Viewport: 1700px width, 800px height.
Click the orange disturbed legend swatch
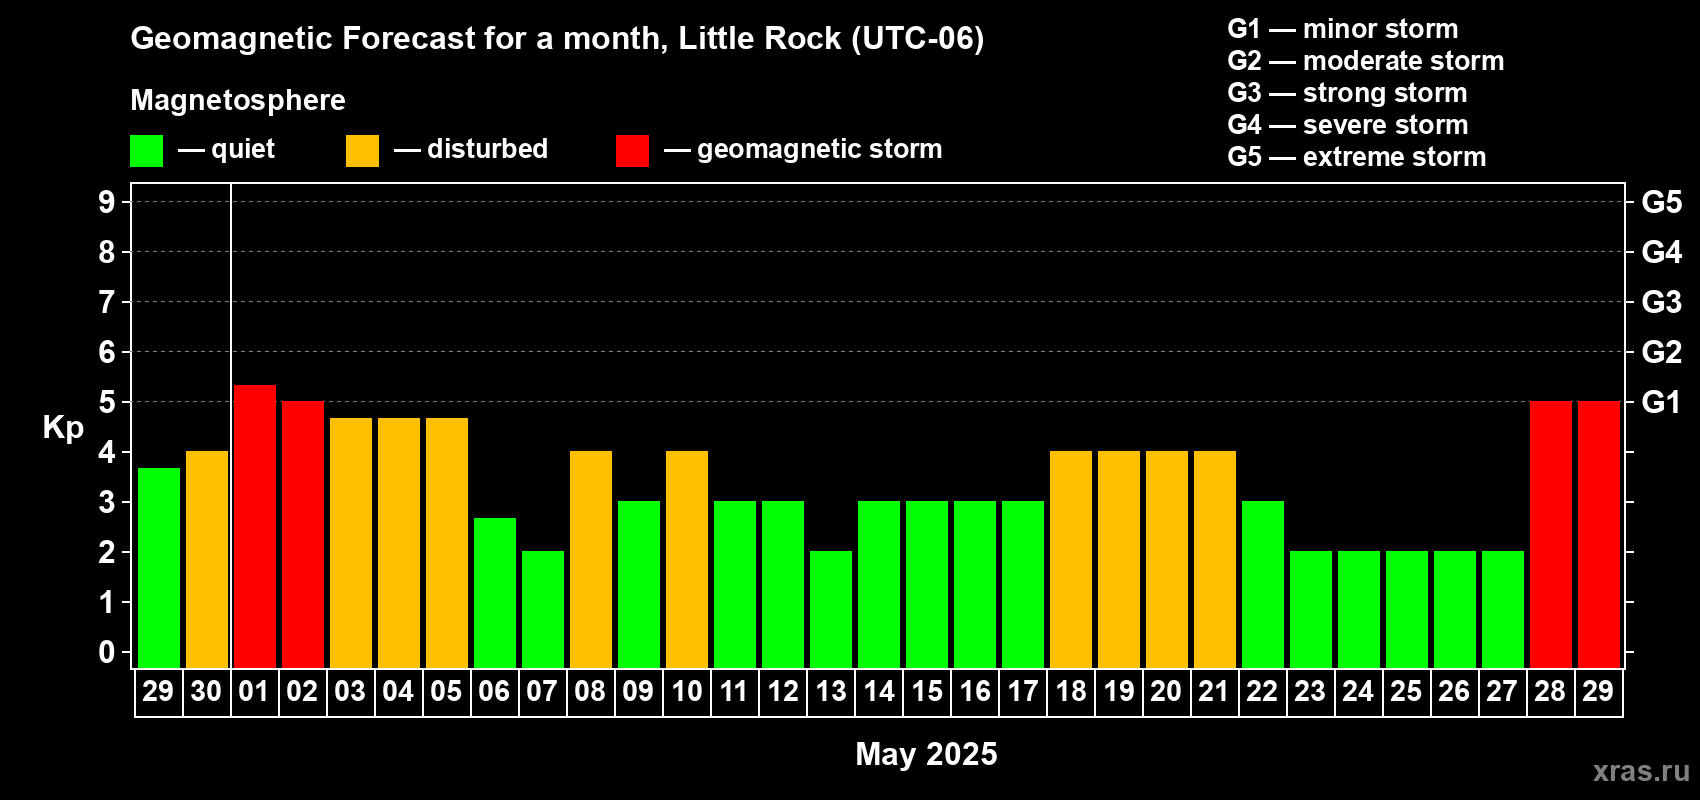[362, 151]
